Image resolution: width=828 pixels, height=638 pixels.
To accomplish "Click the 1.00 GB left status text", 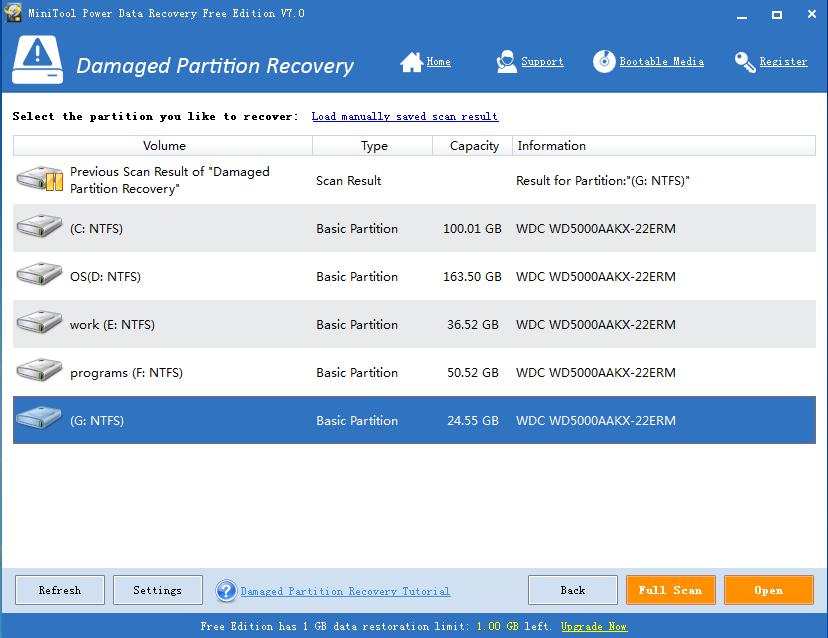I will (x=513, y=626).
